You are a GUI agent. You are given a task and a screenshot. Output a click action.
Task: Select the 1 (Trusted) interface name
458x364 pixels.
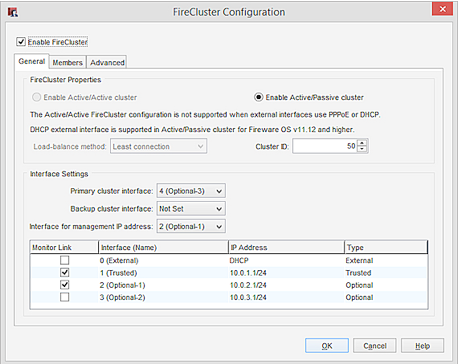[118, 273]
